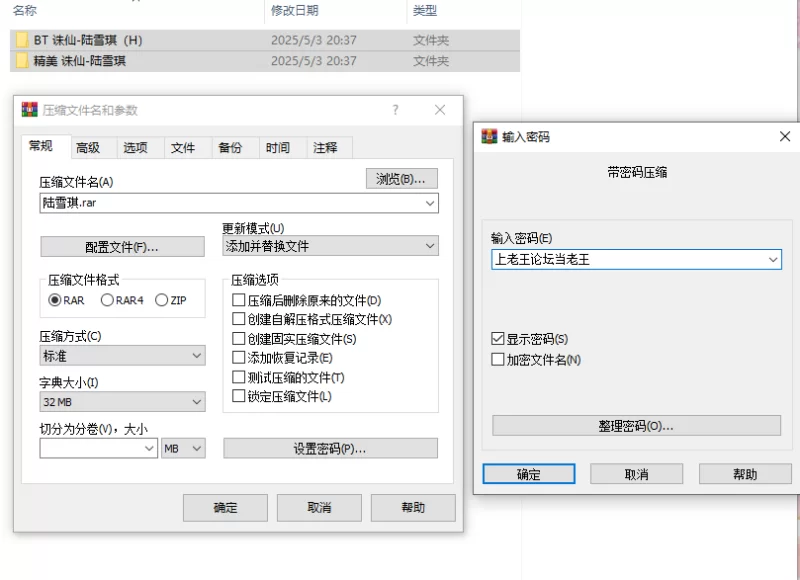Click the 整理密码(O)... button
The width and height of the screenshot is (800, 580).
point(636,425)
